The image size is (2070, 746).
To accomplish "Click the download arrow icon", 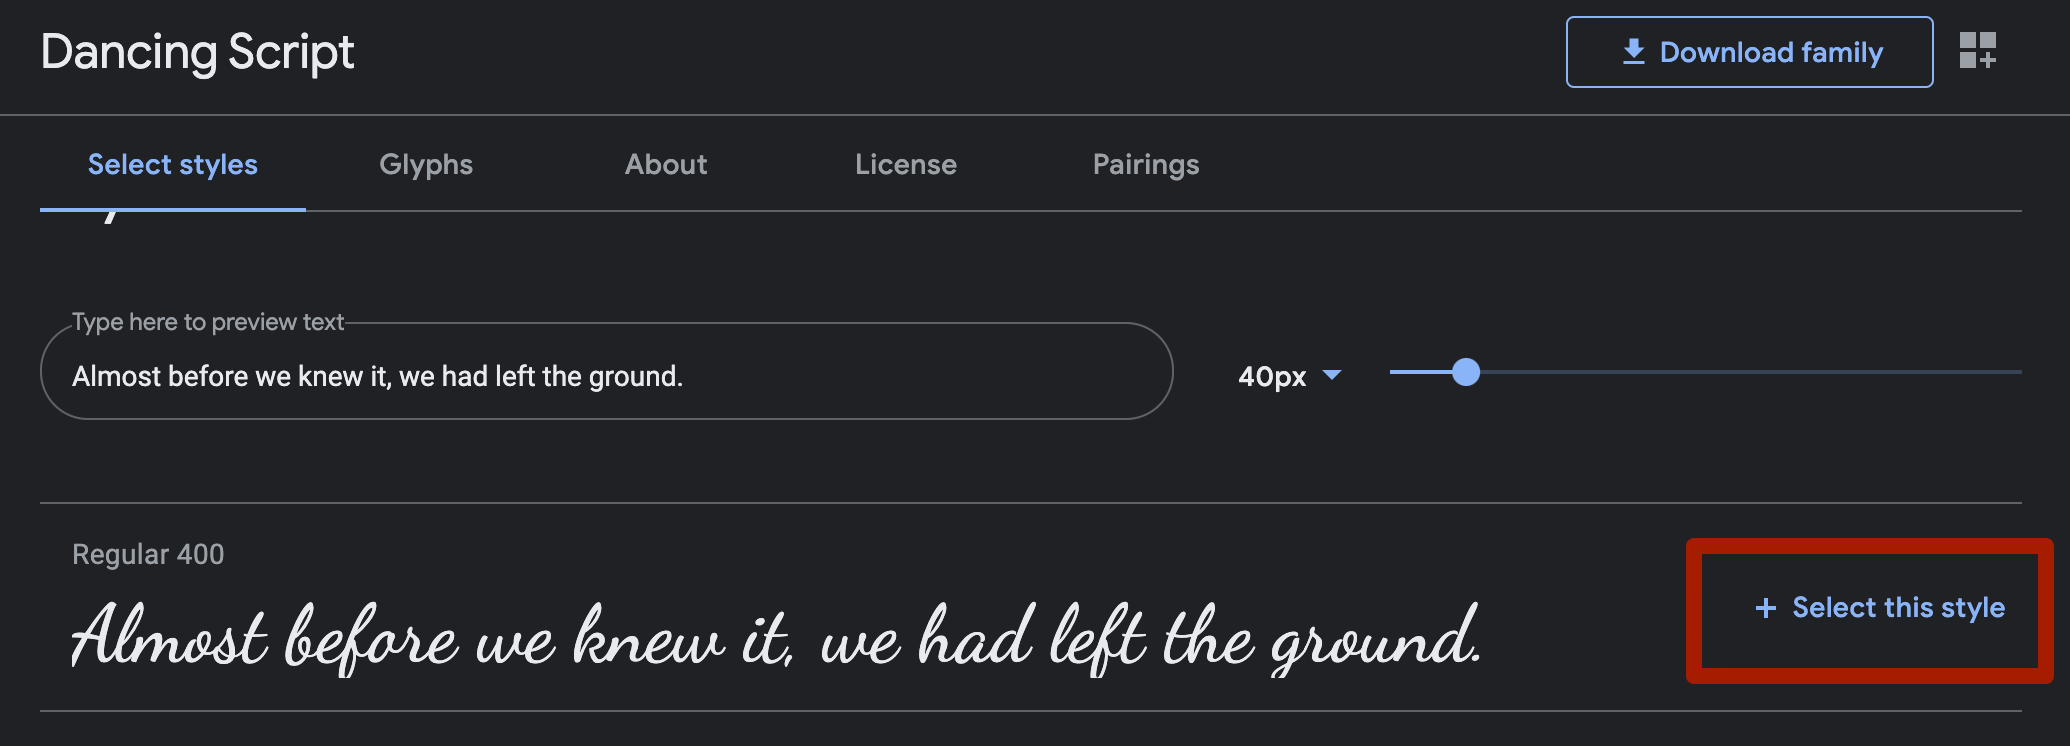I will click(x=1633, y=52).
